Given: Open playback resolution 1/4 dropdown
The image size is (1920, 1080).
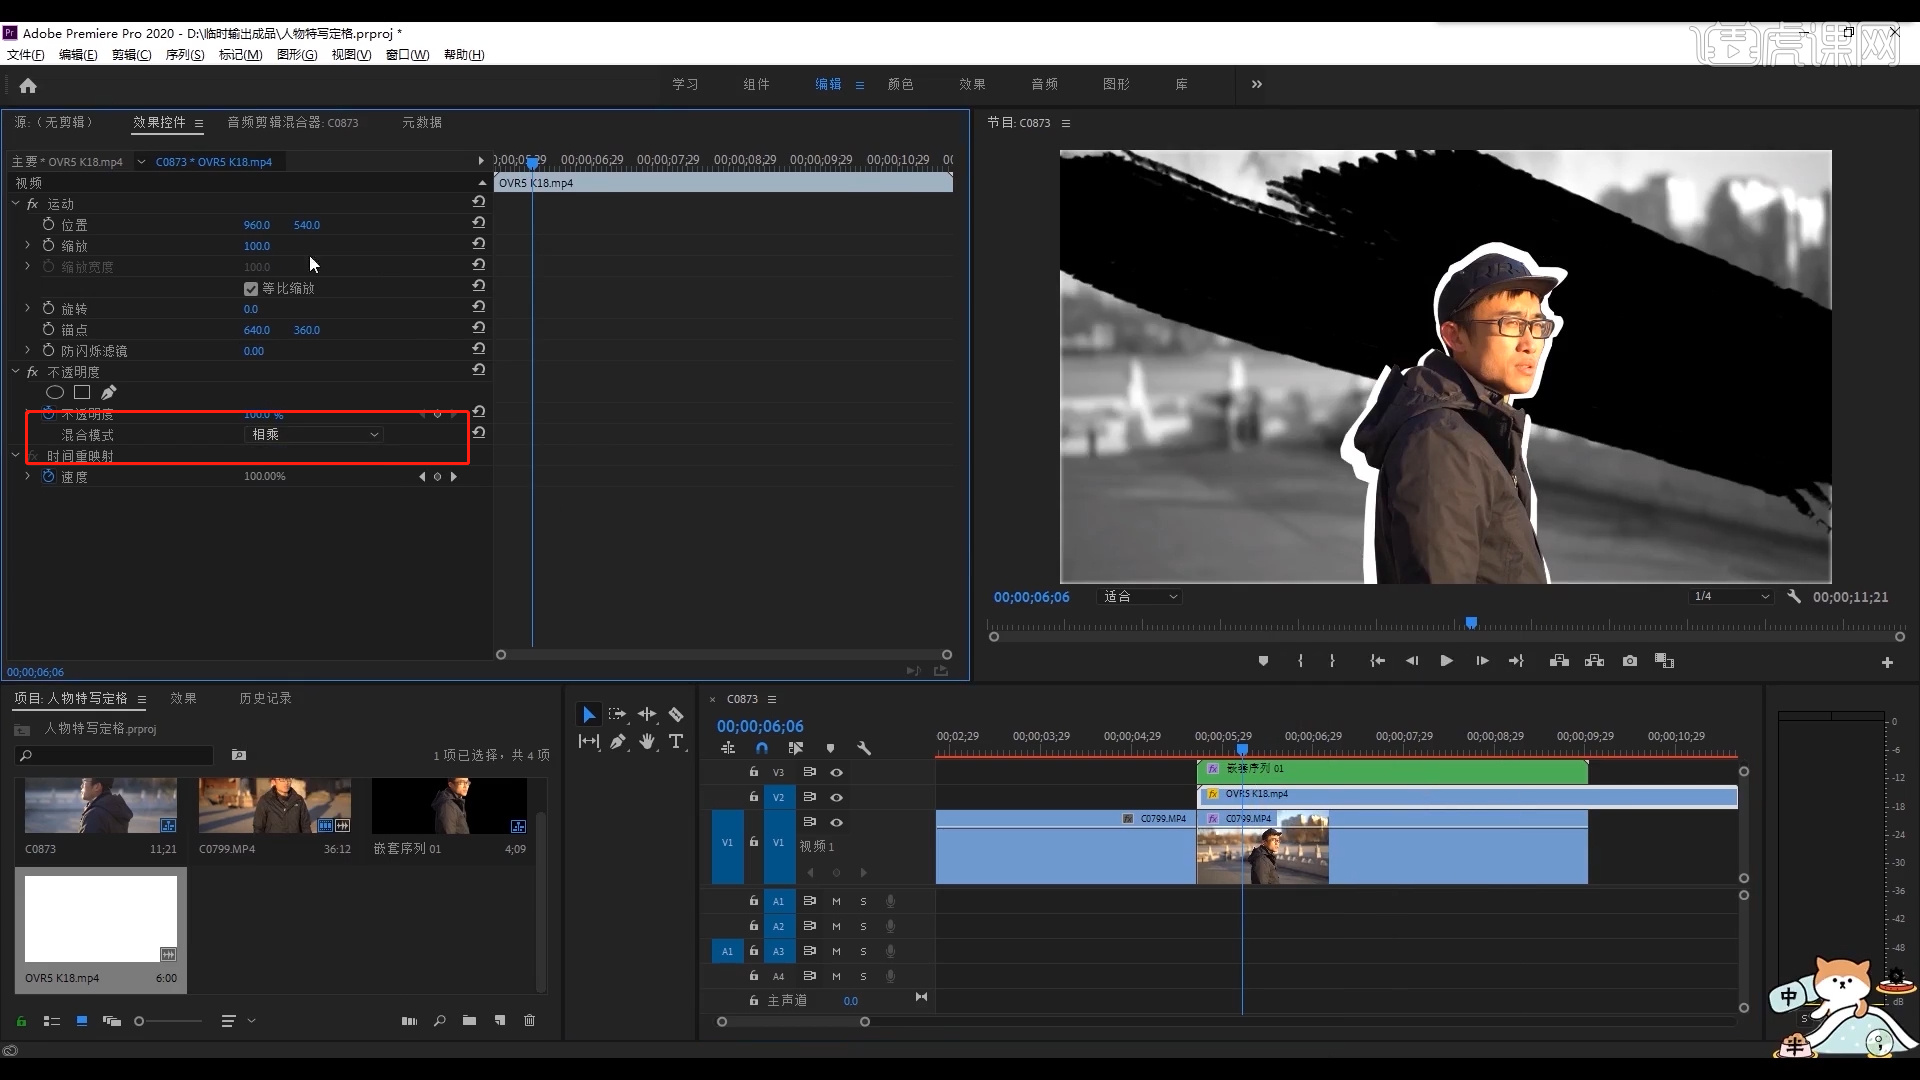Looking at the screenshot, I should [x=1732, y=596].
